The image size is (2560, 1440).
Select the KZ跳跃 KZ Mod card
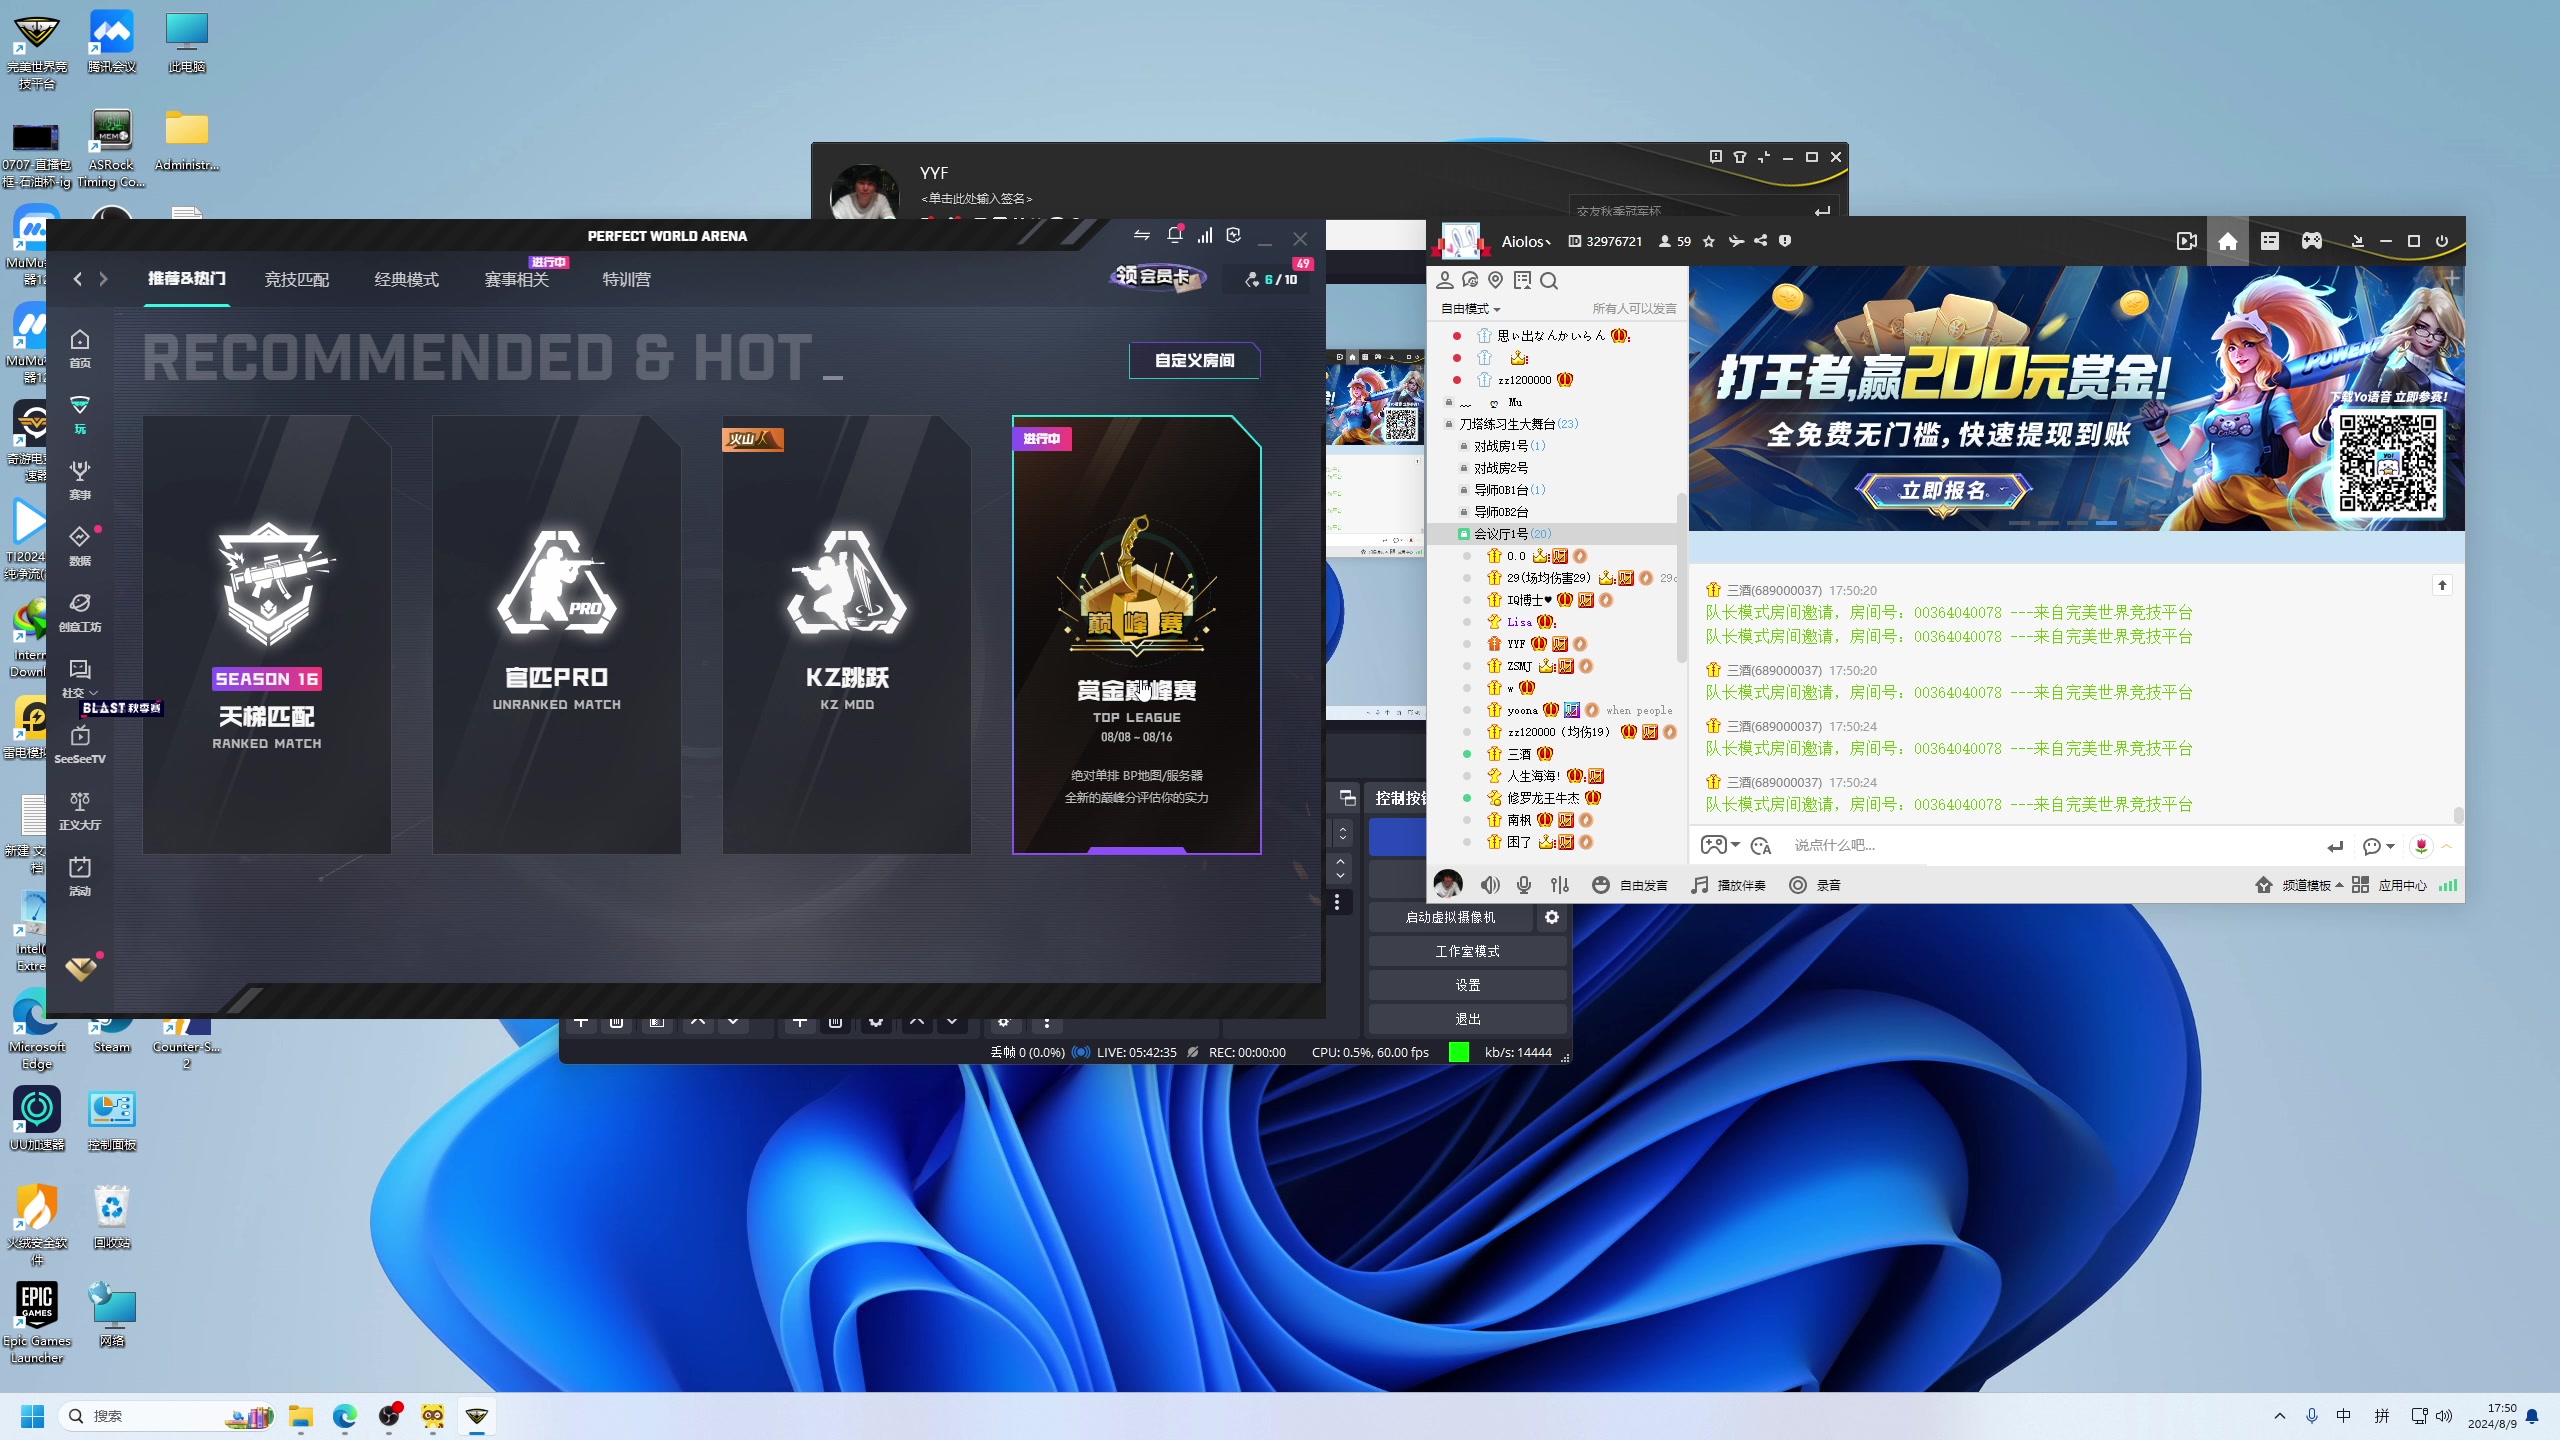click(x=847, y=635)
